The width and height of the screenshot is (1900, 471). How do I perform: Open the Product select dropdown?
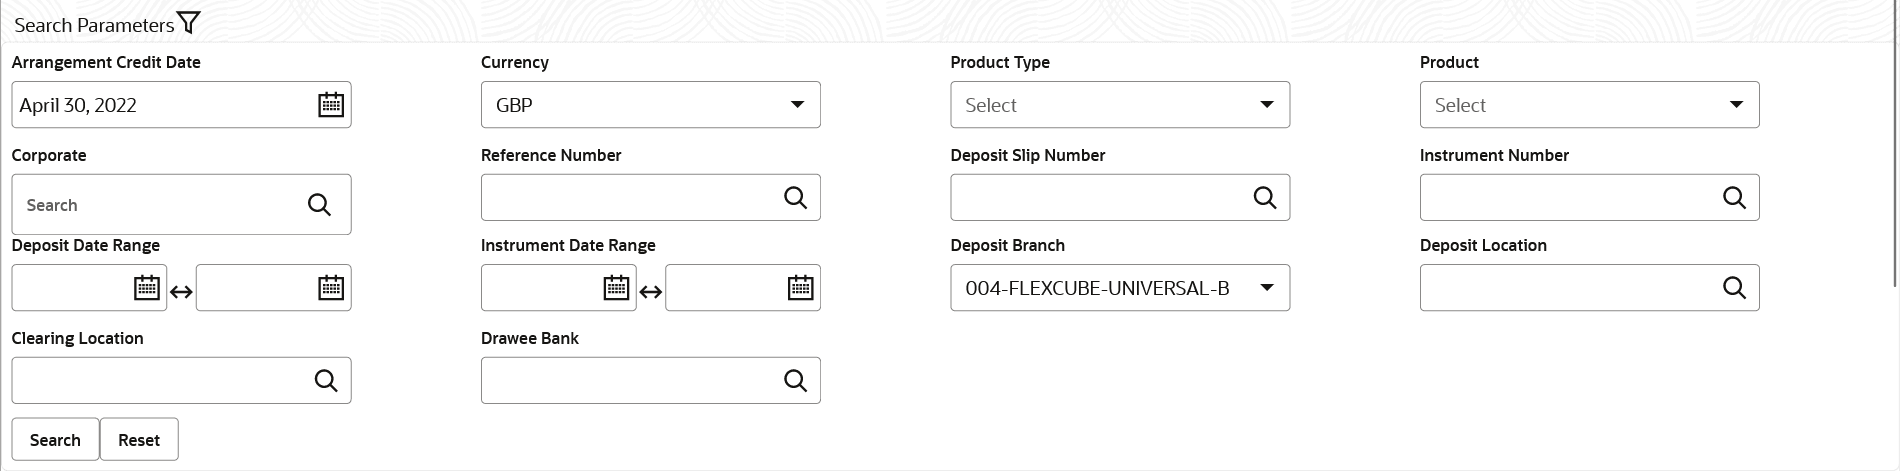pos(1736,105)
